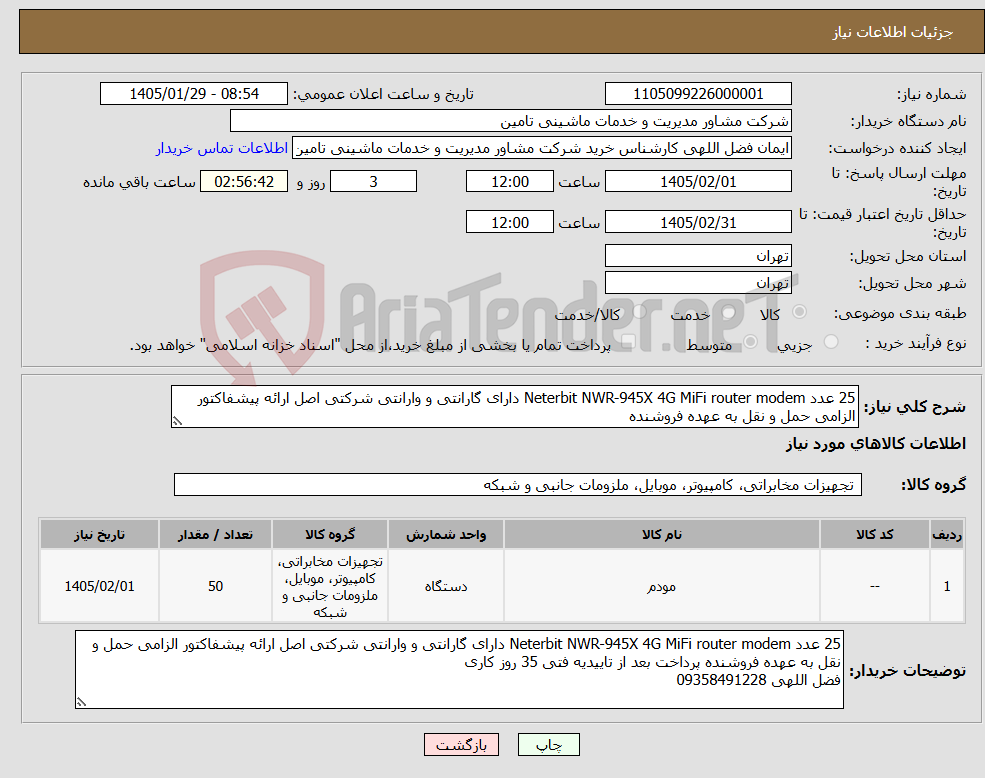Click the resize grip of buyer notes box
This screenshot has width=985, height=778.
pos(81,703)
